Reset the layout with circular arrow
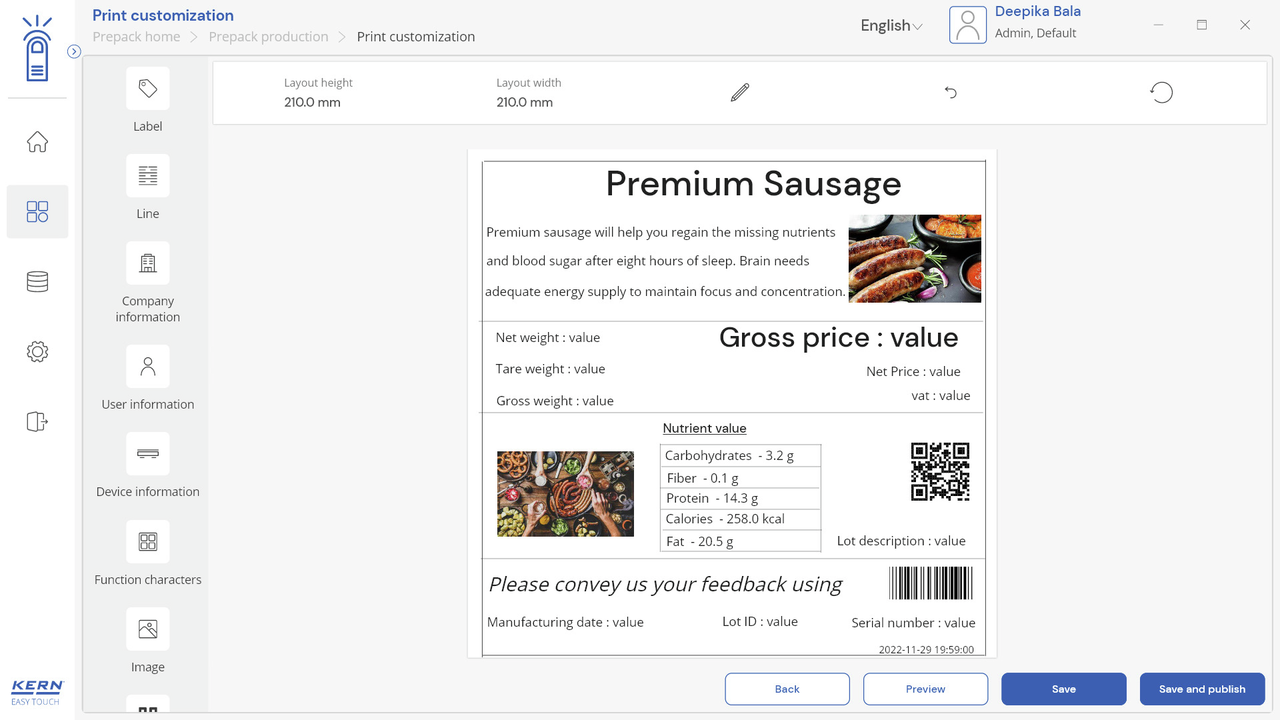 (x=1161, y=93)
